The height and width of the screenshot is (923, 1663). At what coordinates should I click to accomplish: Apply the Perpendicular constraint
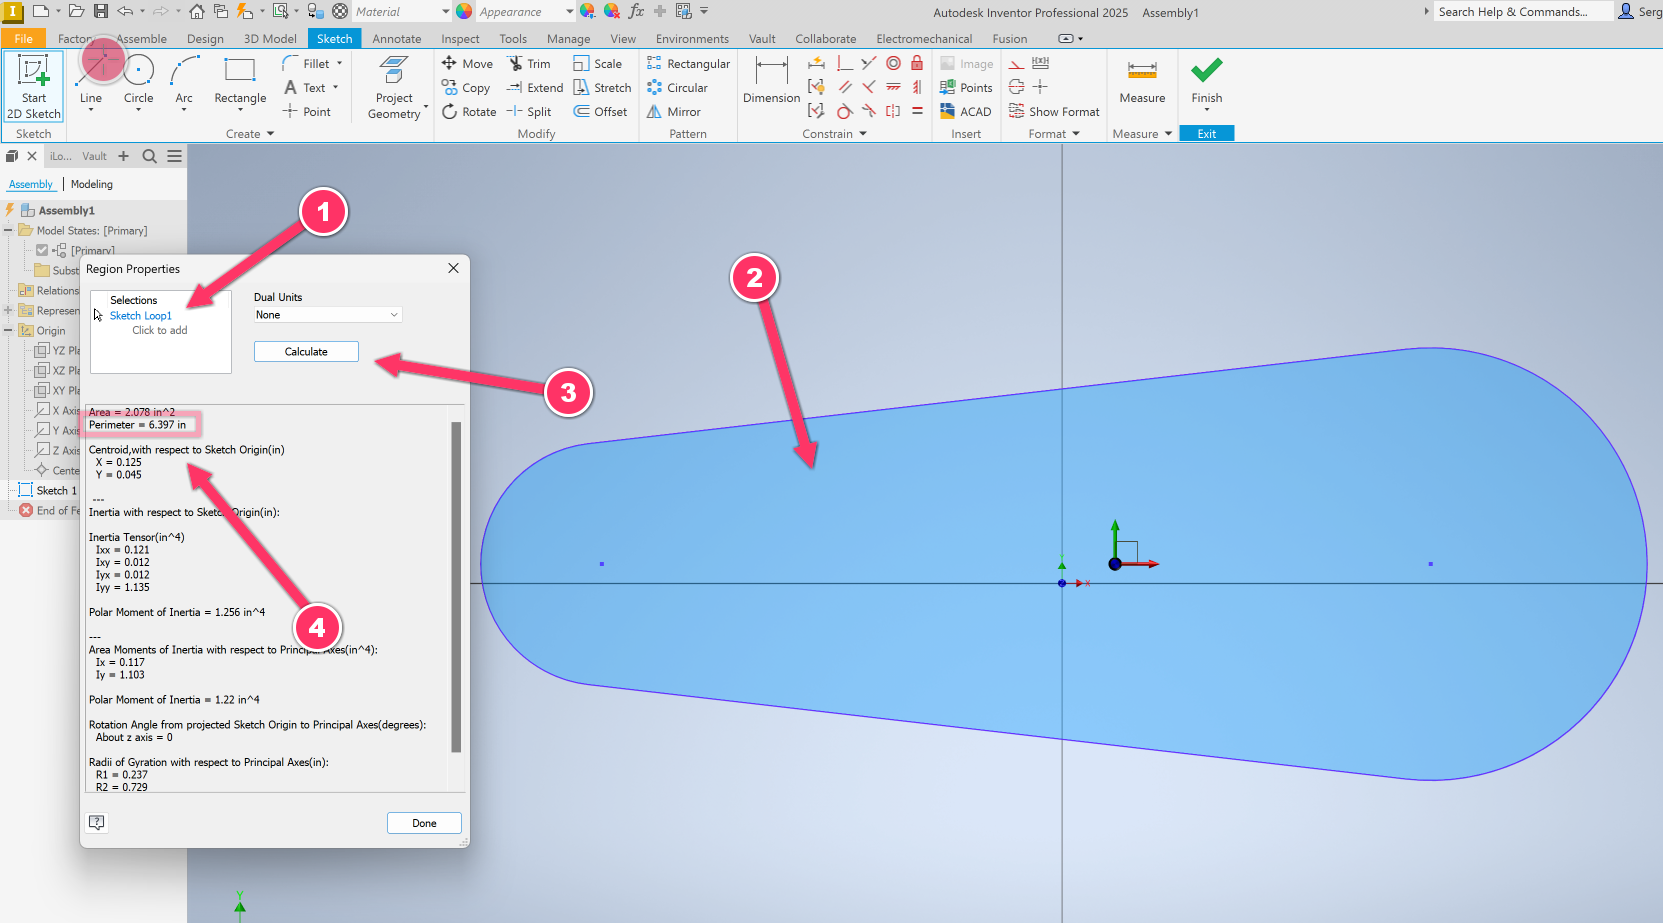click(x=844, y=62)
